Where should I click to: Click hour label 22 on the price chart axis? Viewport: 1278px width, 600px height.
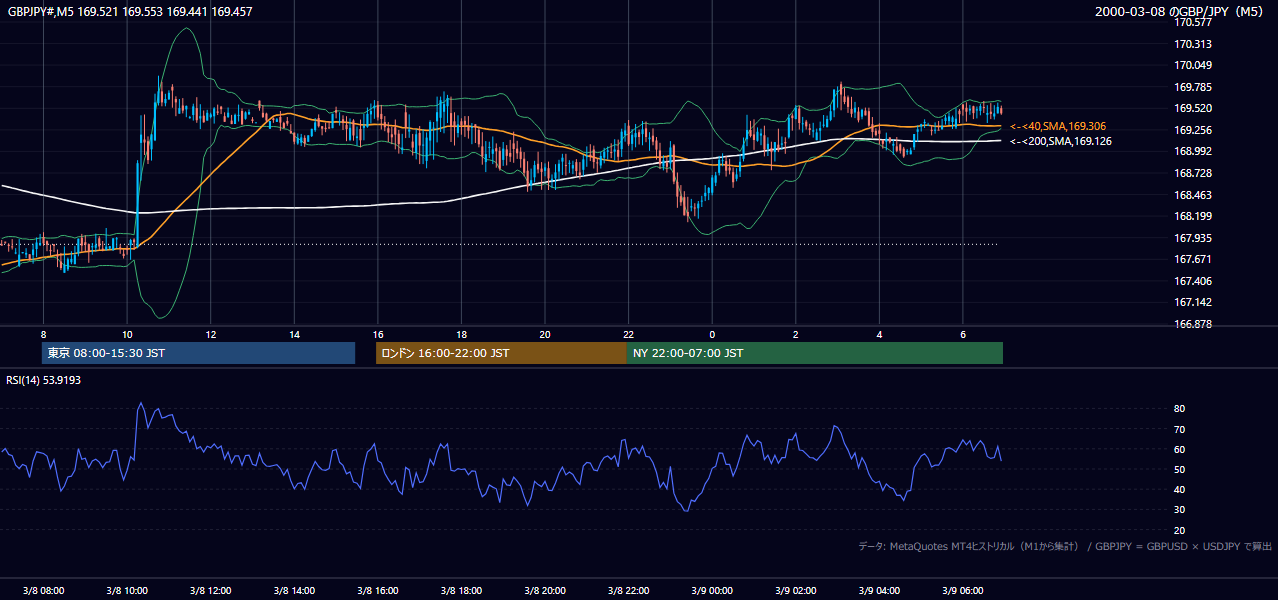(x=628, y=334)
